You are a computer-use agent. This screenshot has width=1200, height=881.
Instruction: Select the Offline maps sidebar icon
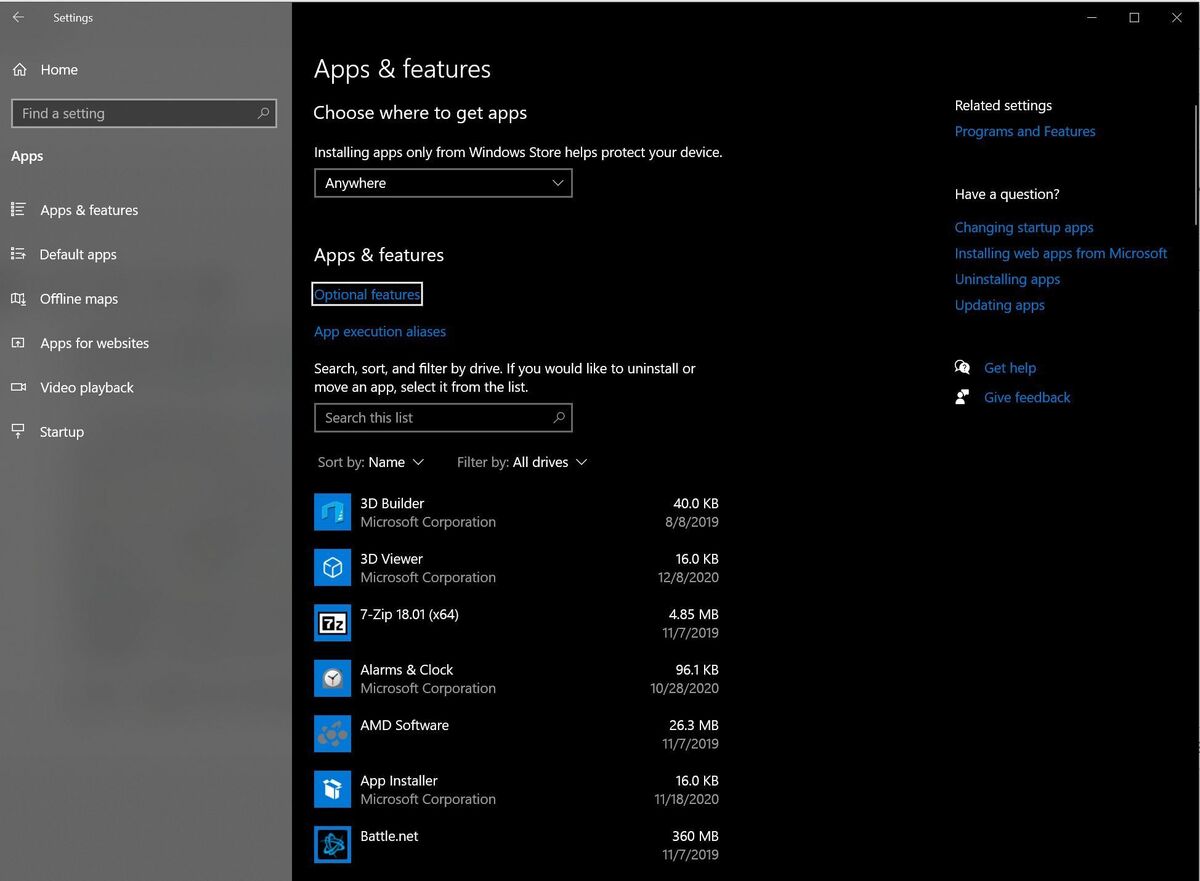18,298
